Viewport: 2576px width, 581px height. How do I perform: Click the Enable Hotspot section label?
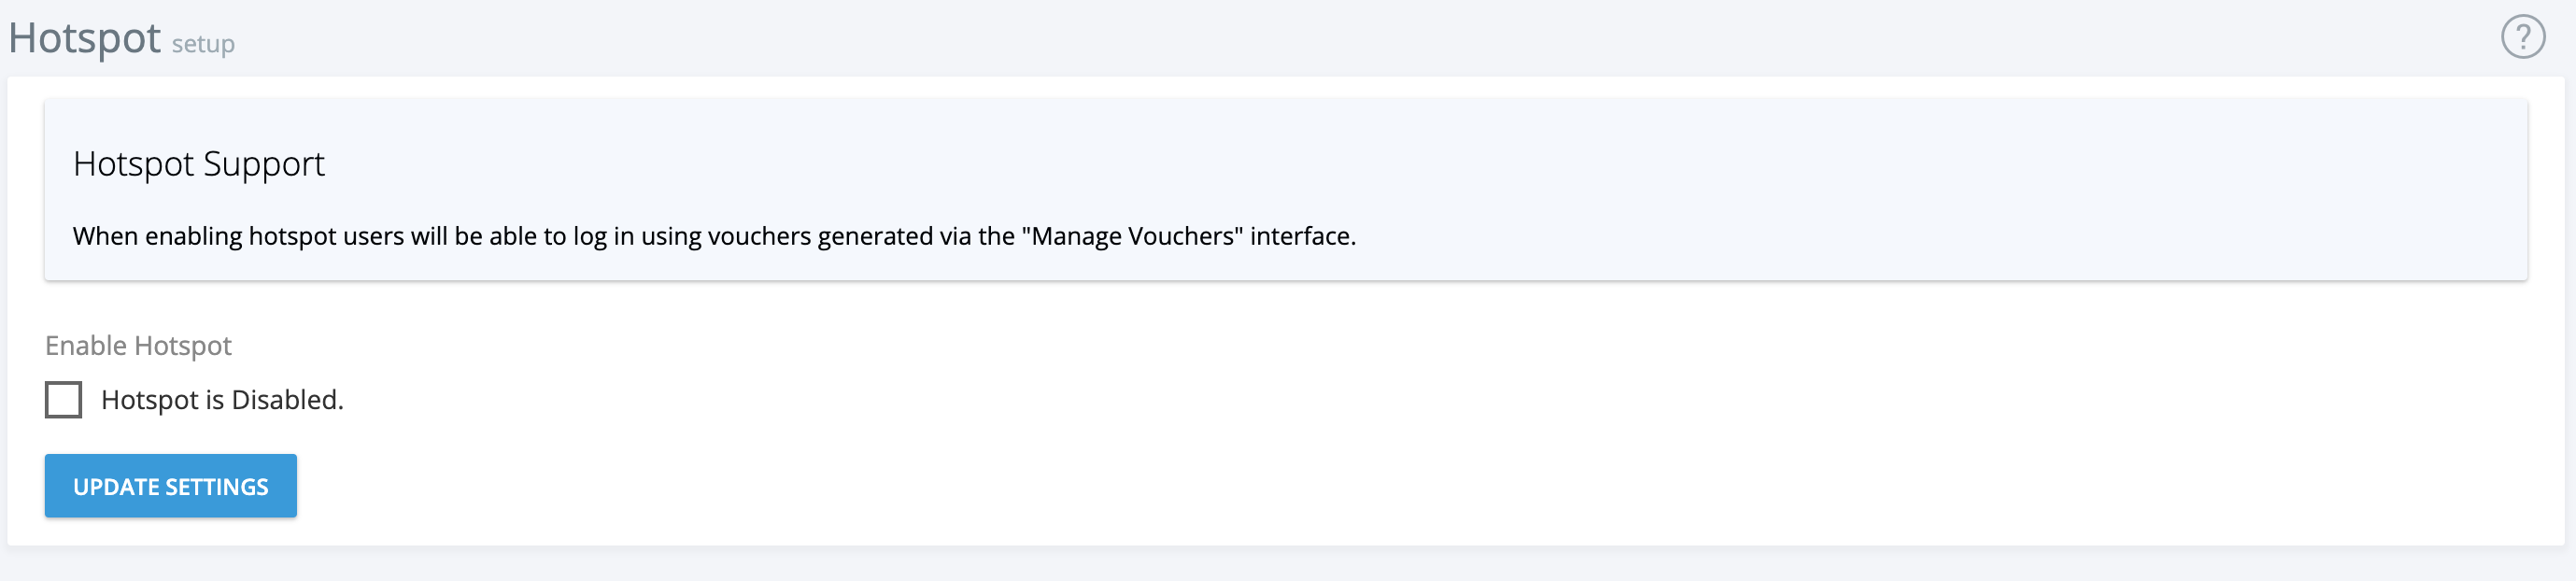tap(138, 345)
